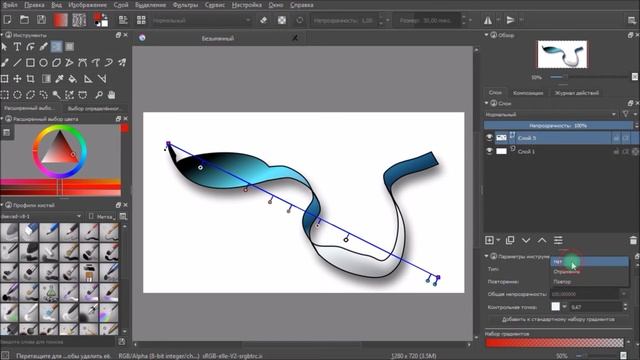Select the Bezier Curve tool
The width and height of the screenshot is (640, 360).
[82, 63]
